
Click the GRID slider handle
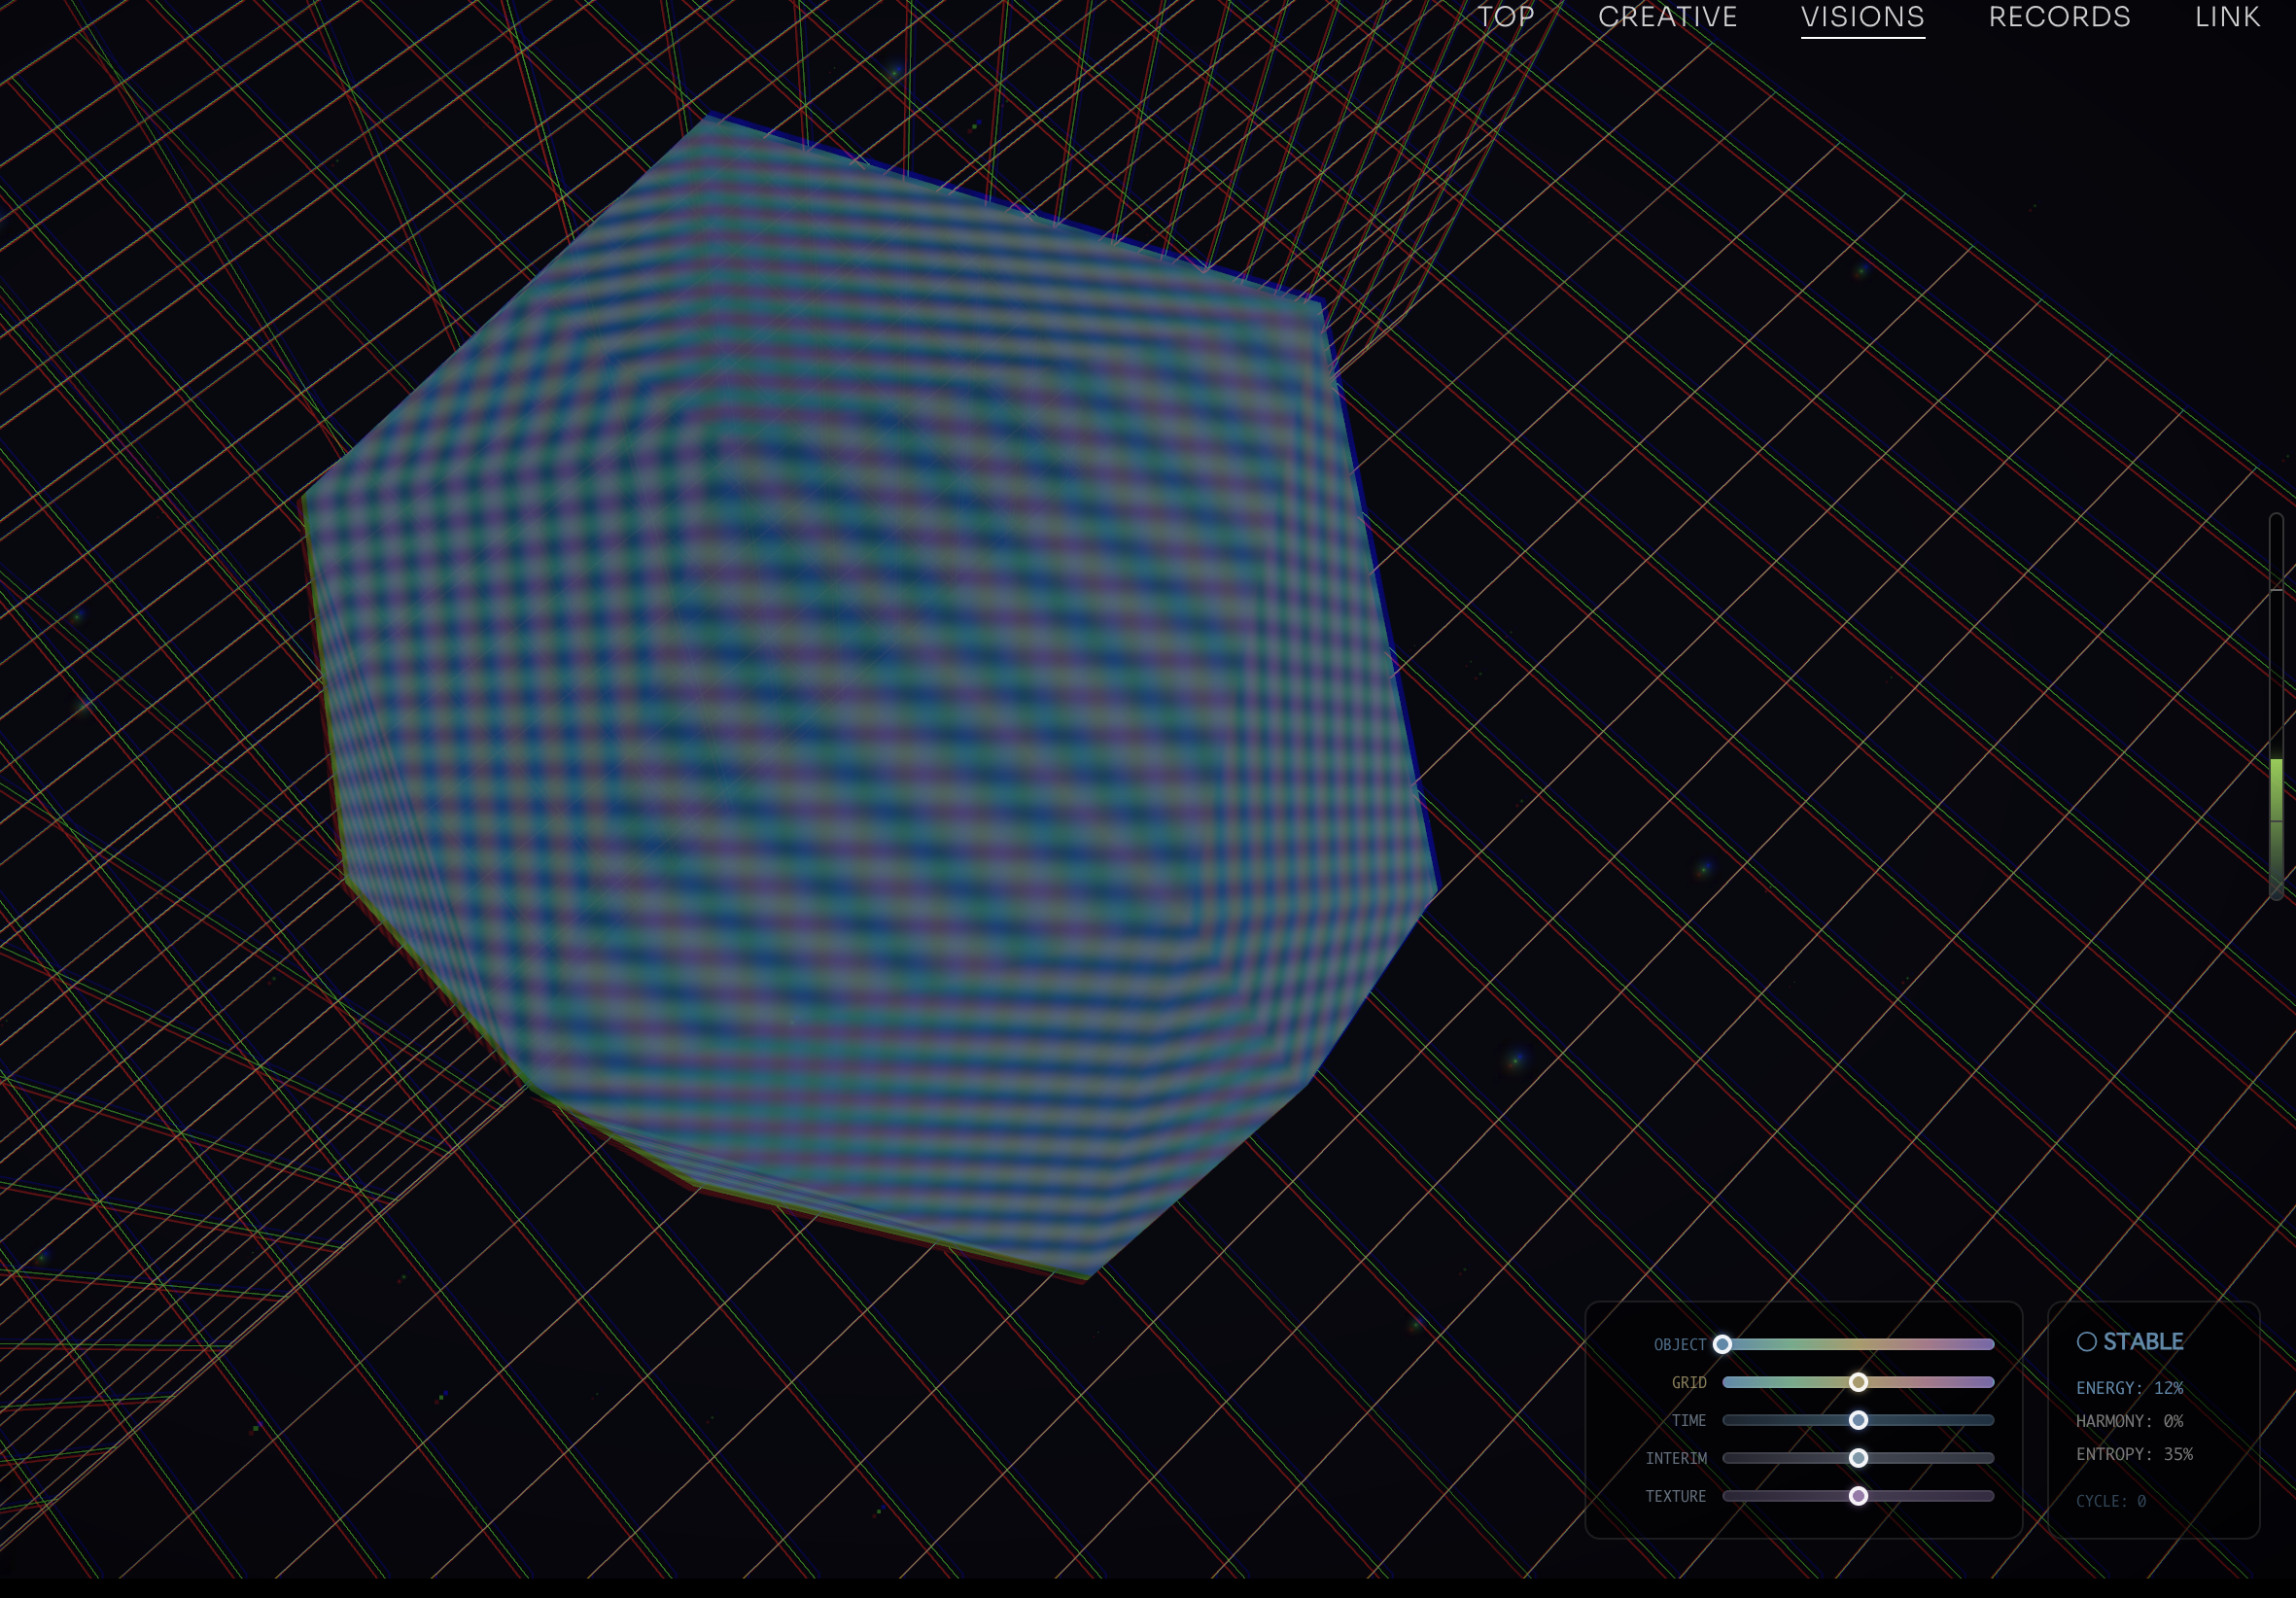1858,1382
